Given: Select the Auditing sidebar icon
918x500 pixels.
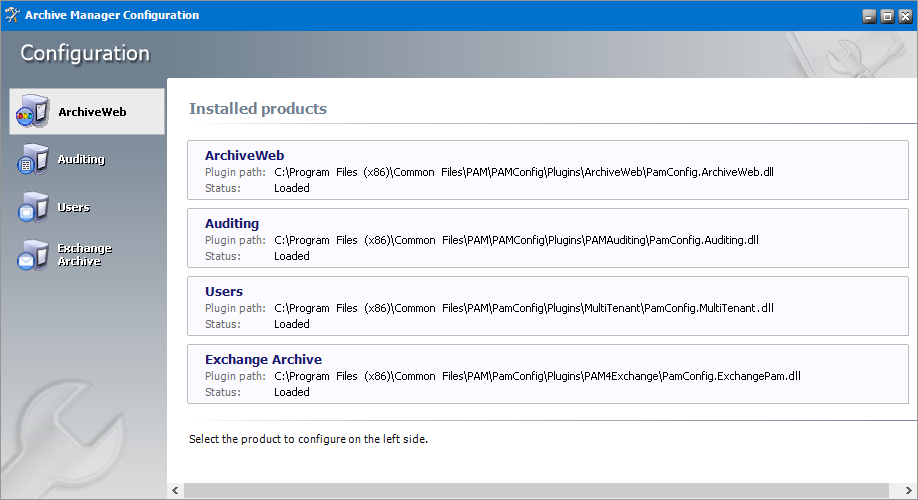Looking at the screenshot, I should (x=32, y=161).
